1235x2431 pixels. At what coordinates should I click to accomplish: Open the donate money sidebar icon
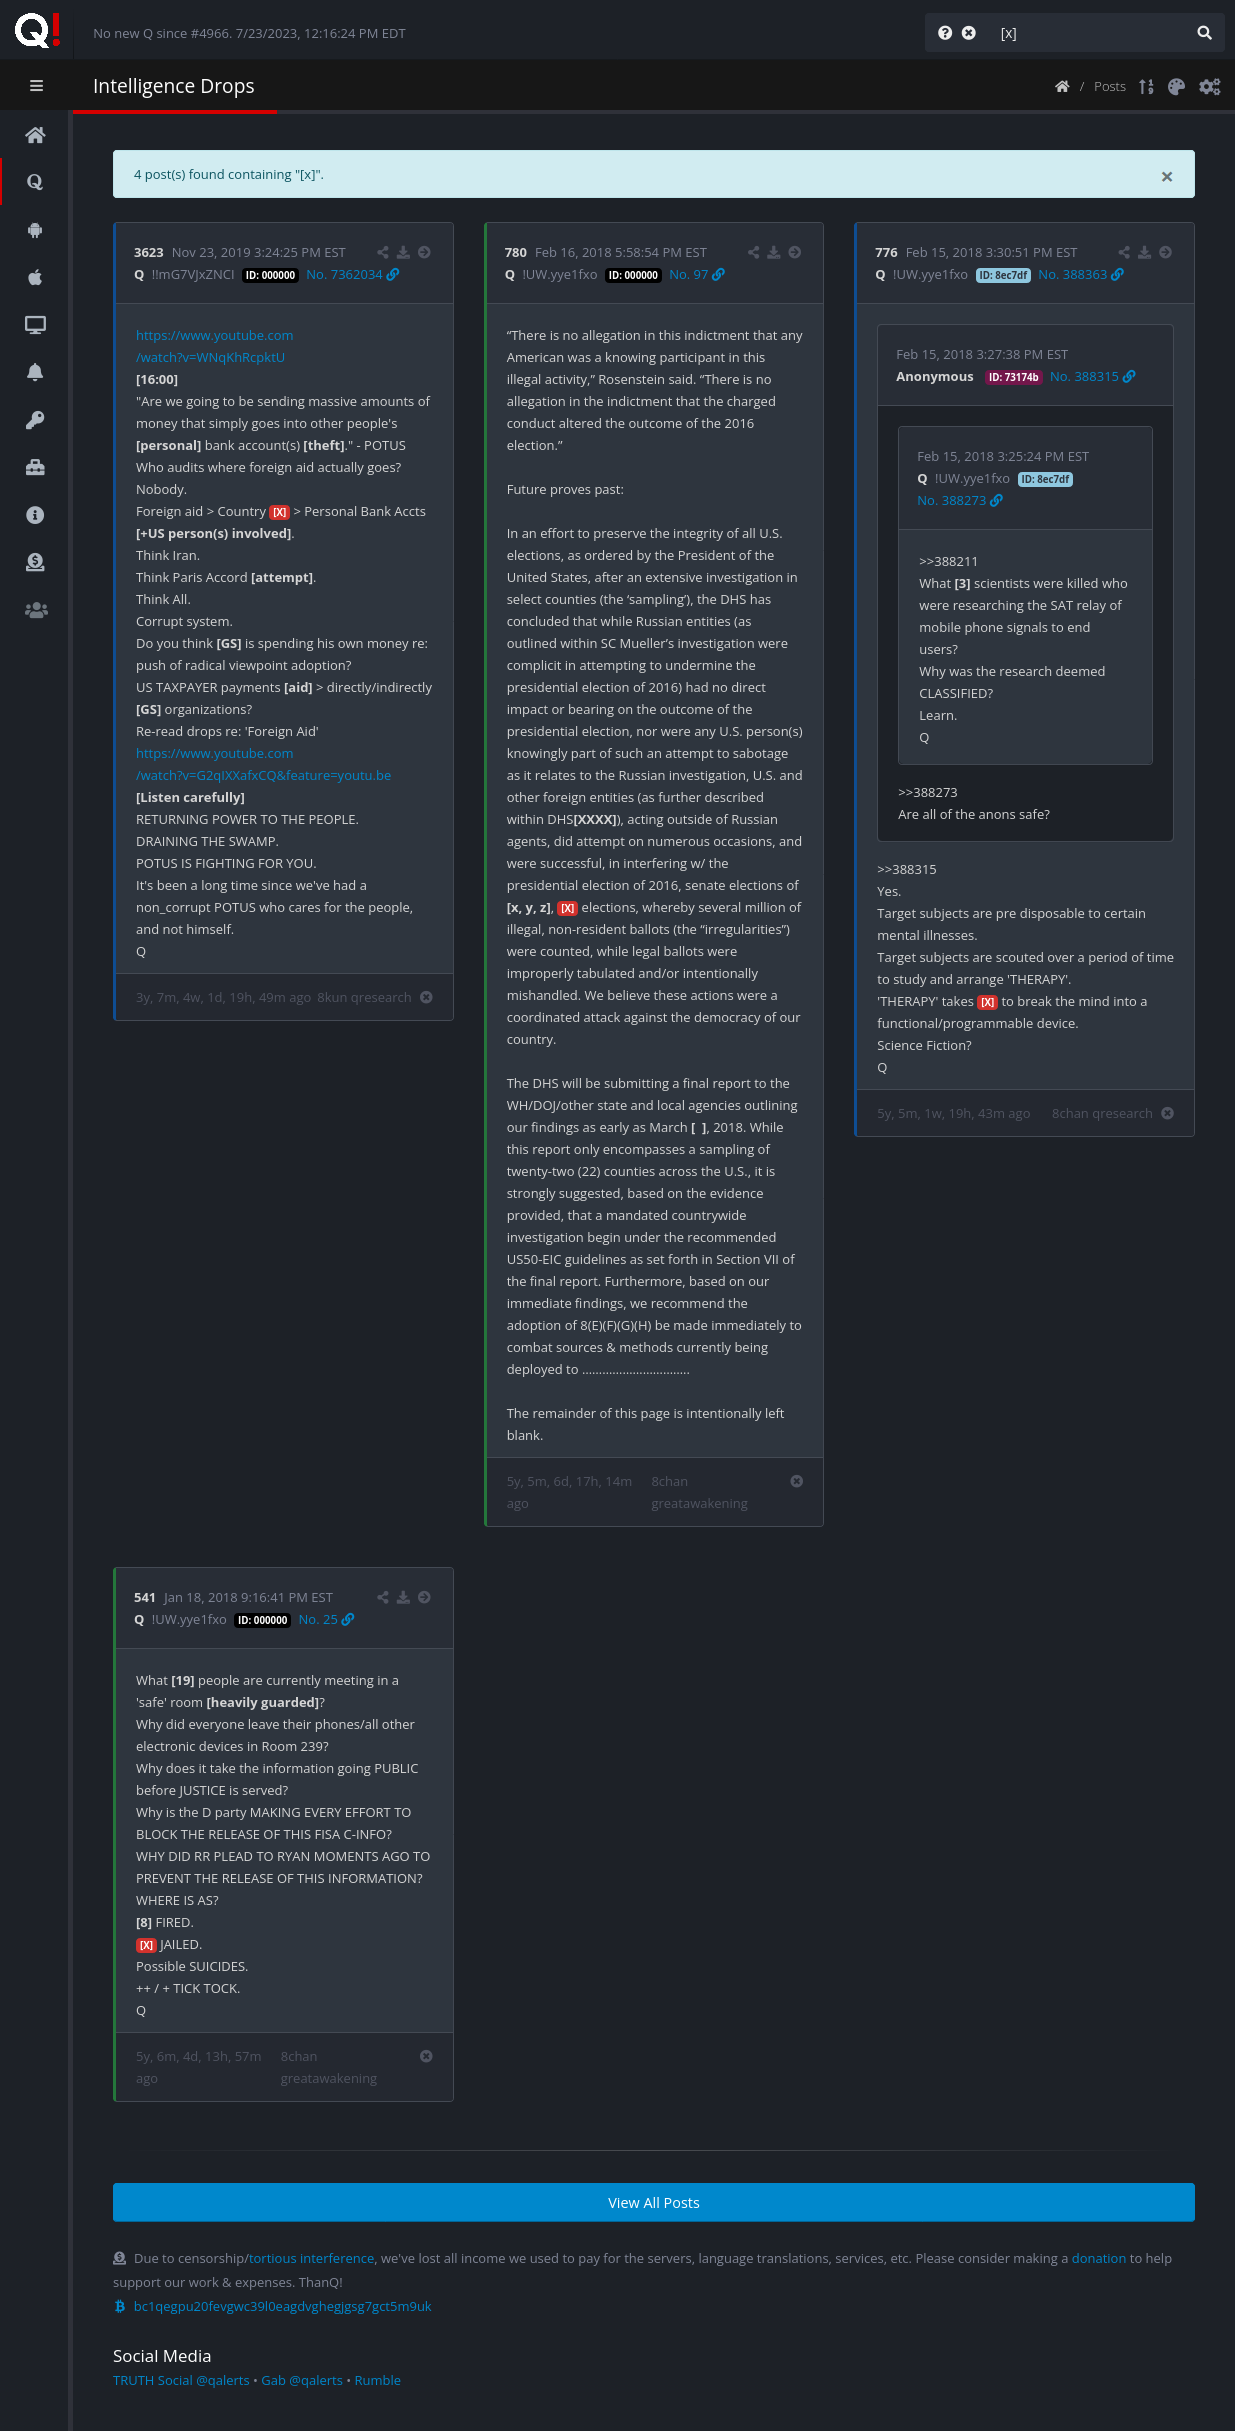point(35,562)
